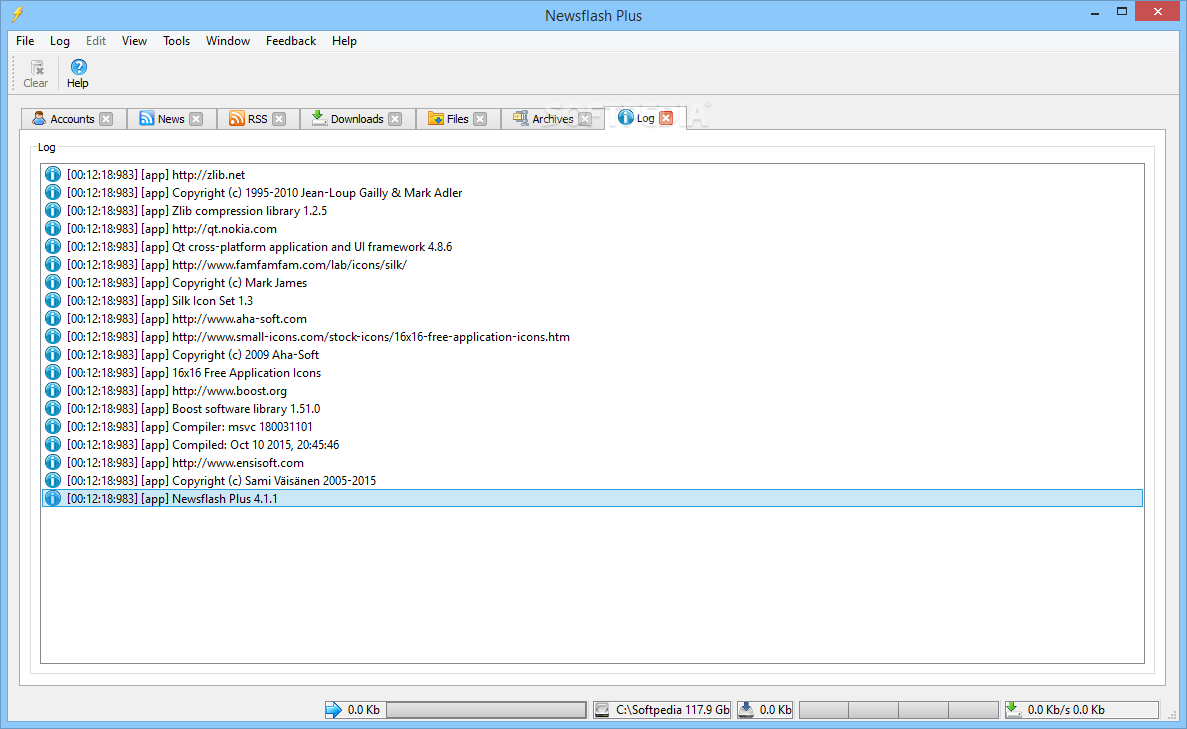Click the segmented status bar progress indicator

899,709
